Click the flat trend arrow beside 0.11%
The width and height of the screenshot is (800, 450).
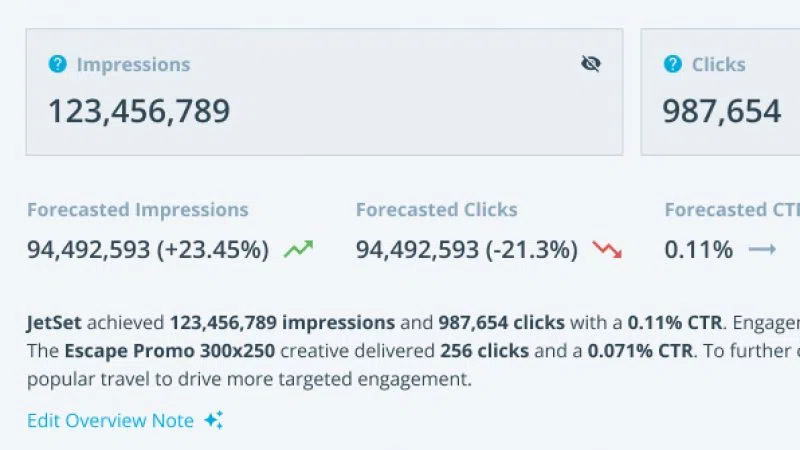[x=762, y=249]
